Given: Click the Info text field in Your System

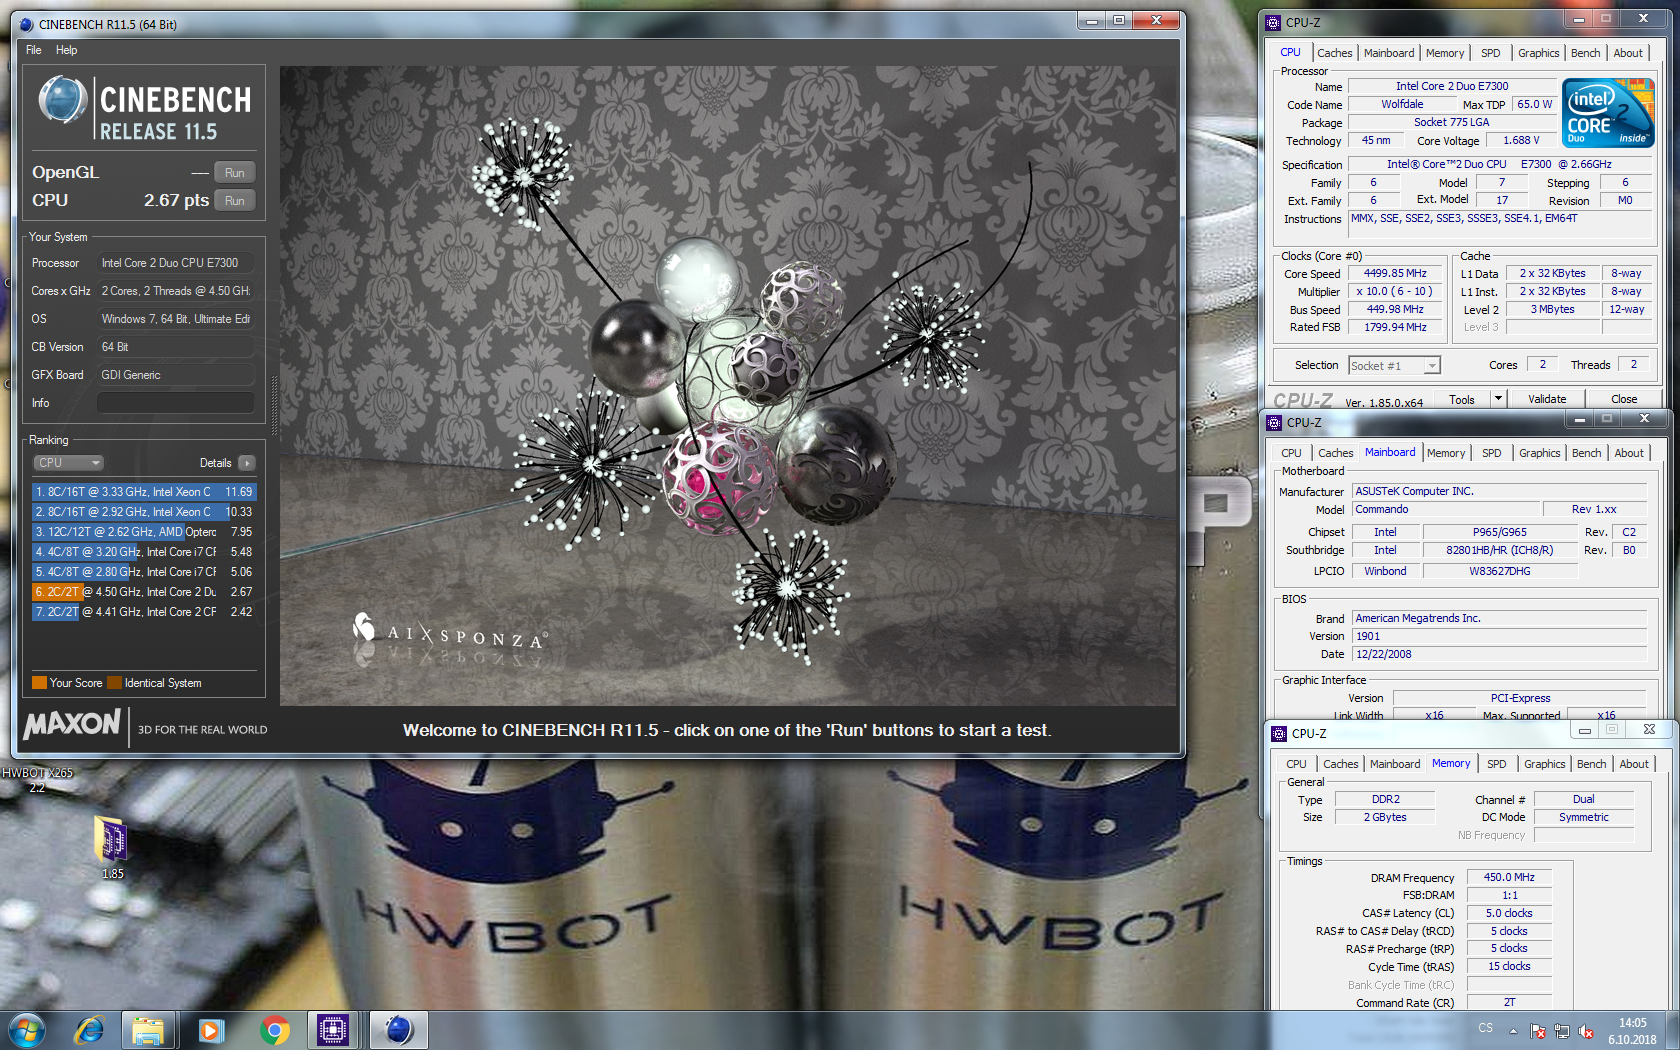Looking at the screenshot, I should pyautogui.click(x=175, y=403).
